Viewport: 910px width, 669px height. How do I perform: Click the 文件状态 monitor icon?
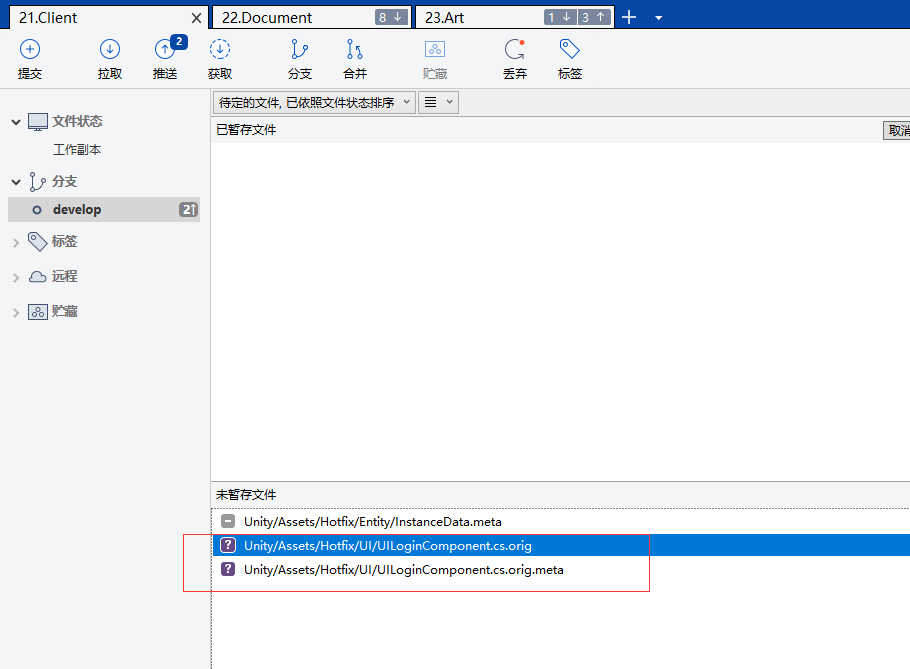[38, 122]
